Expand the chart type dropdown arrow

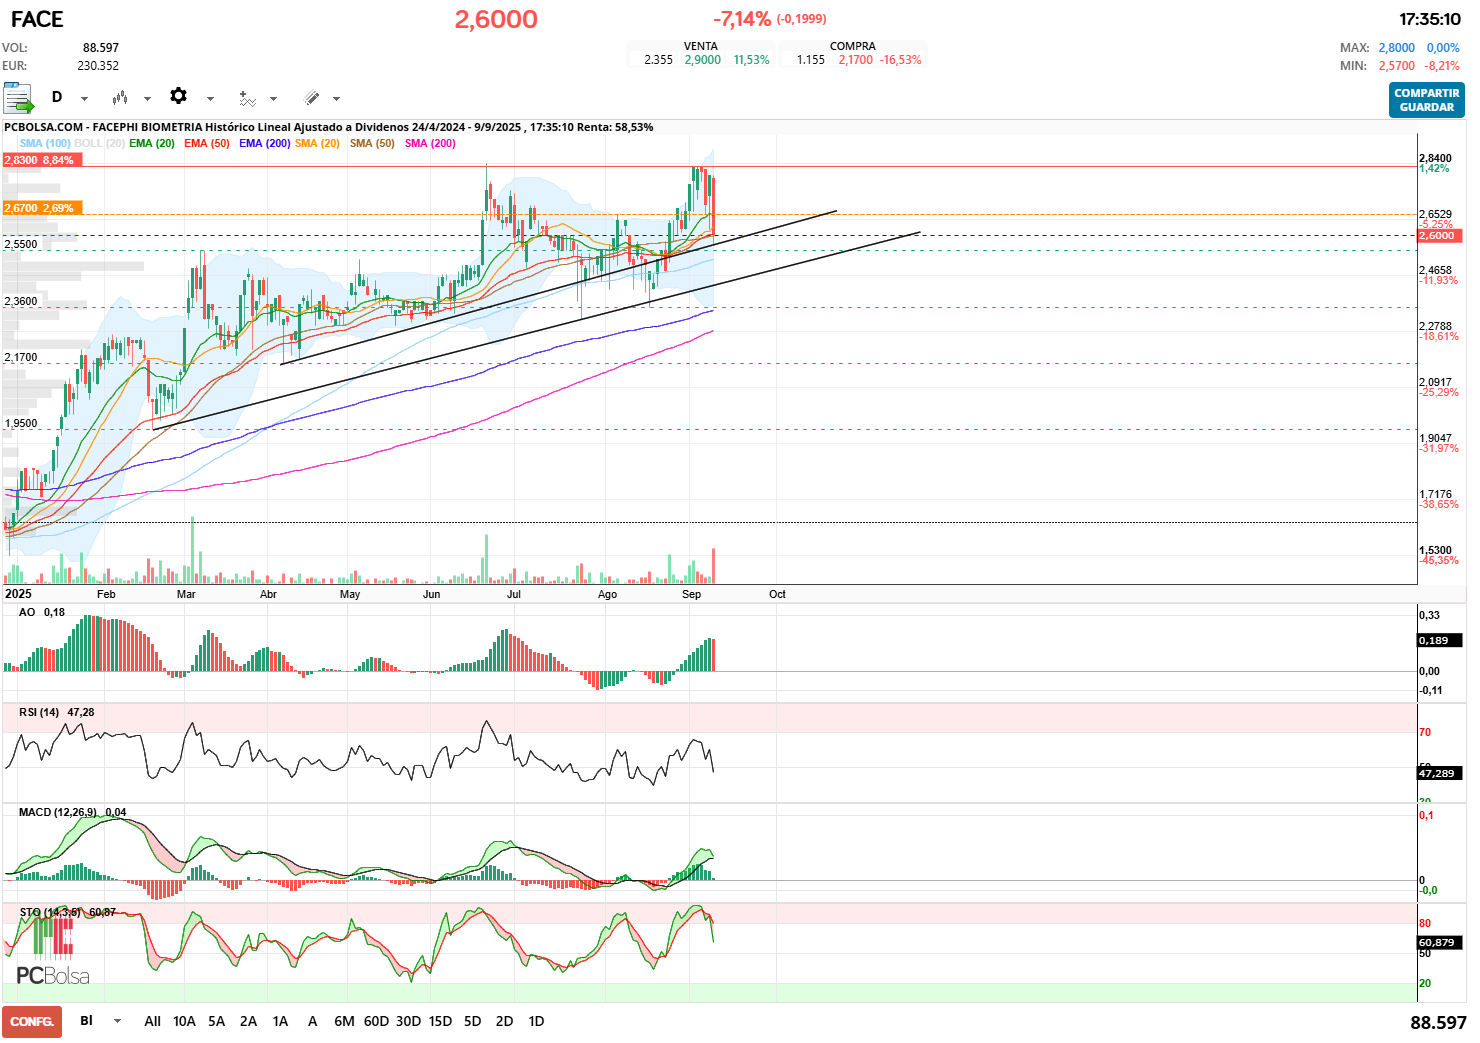(x=147, y=98)
